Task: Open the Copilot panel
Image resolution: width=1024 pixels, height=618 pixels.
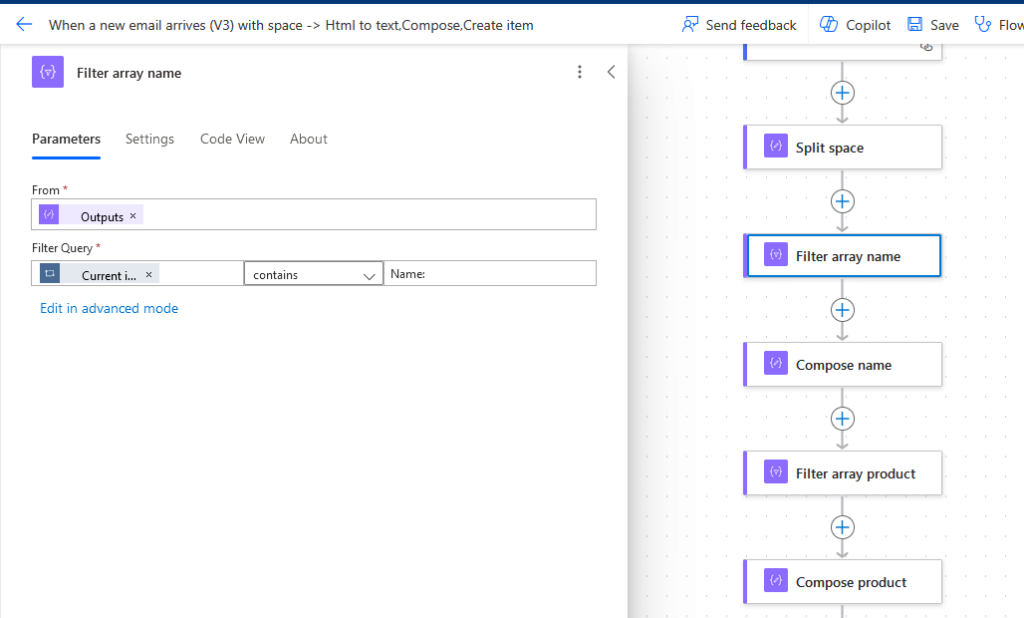Action: 855,25
